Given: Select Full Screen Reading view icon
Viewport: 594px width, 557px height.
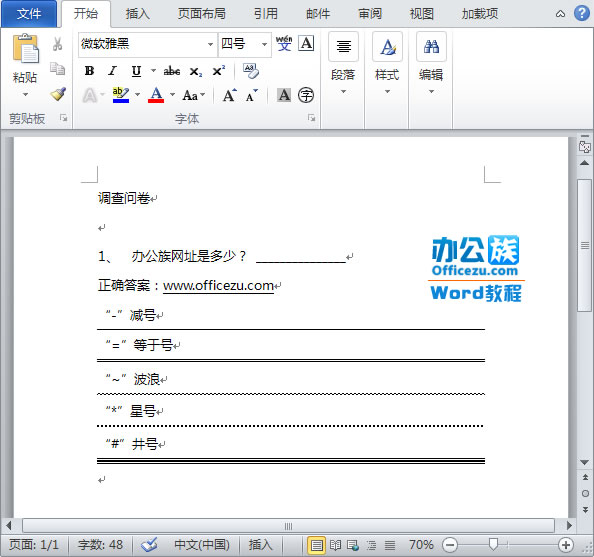Looking at the screenshot, I should tap(335, 546).
